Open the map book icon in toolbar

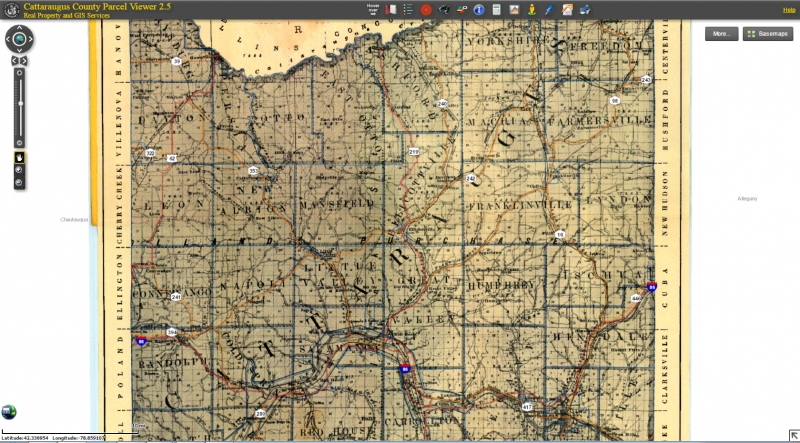[x=391, y=10]
